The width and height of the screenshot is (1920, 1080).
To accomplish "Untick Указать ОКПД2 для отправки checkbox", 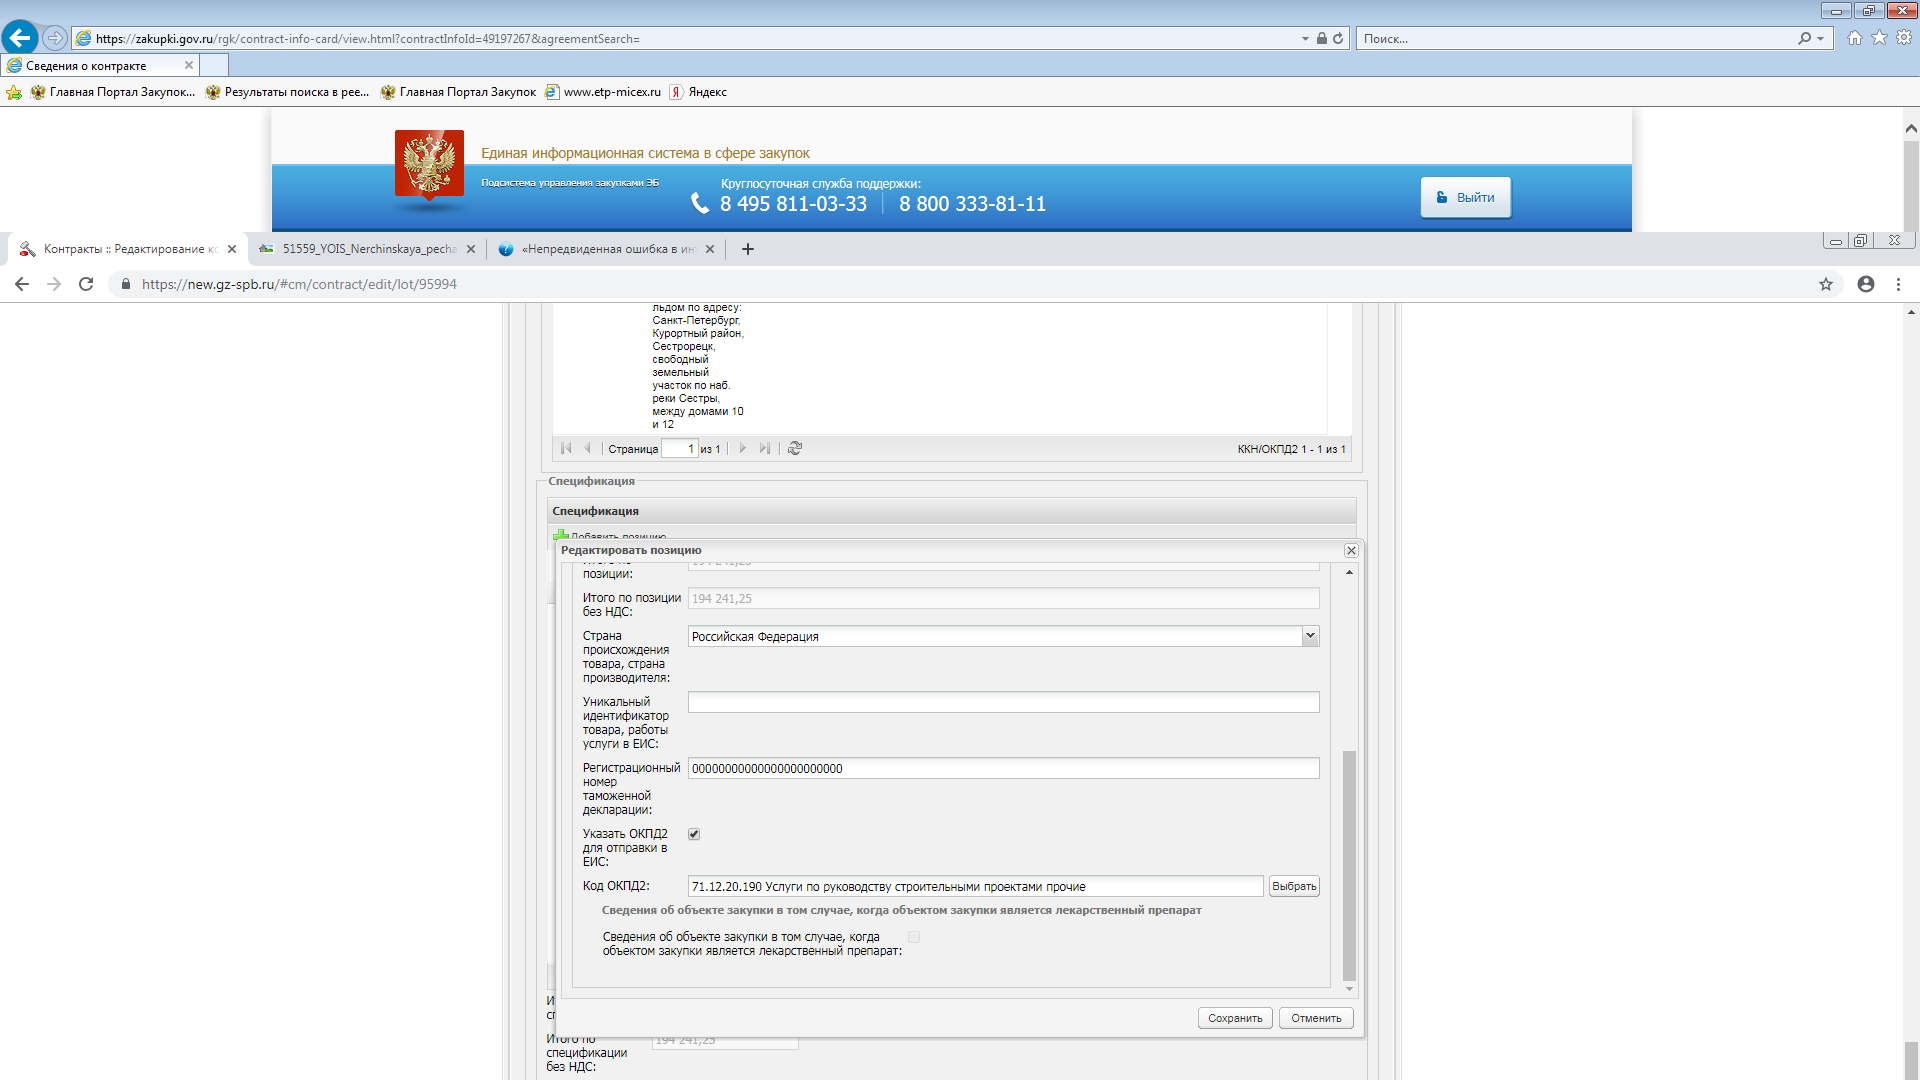I will [x=694, y=834].
